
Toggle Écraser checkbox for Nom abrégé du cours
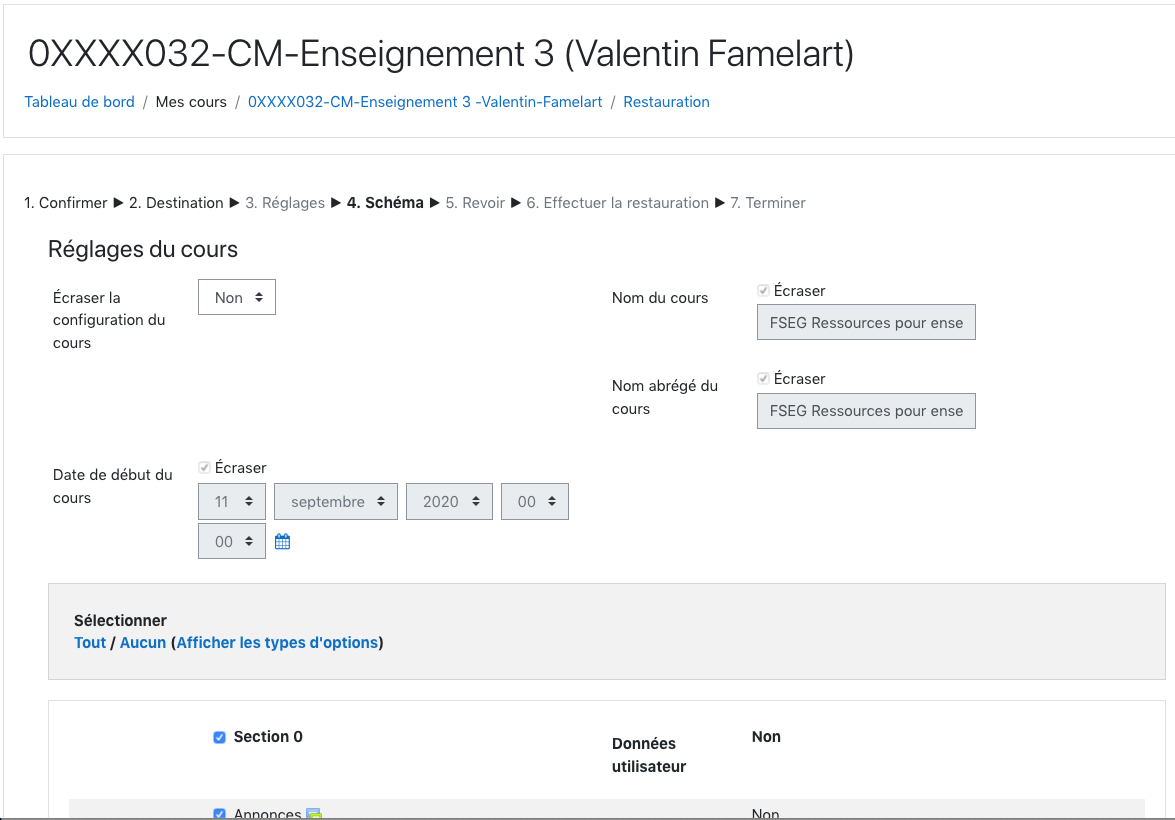pyautogui.click(x=763, y=379)
